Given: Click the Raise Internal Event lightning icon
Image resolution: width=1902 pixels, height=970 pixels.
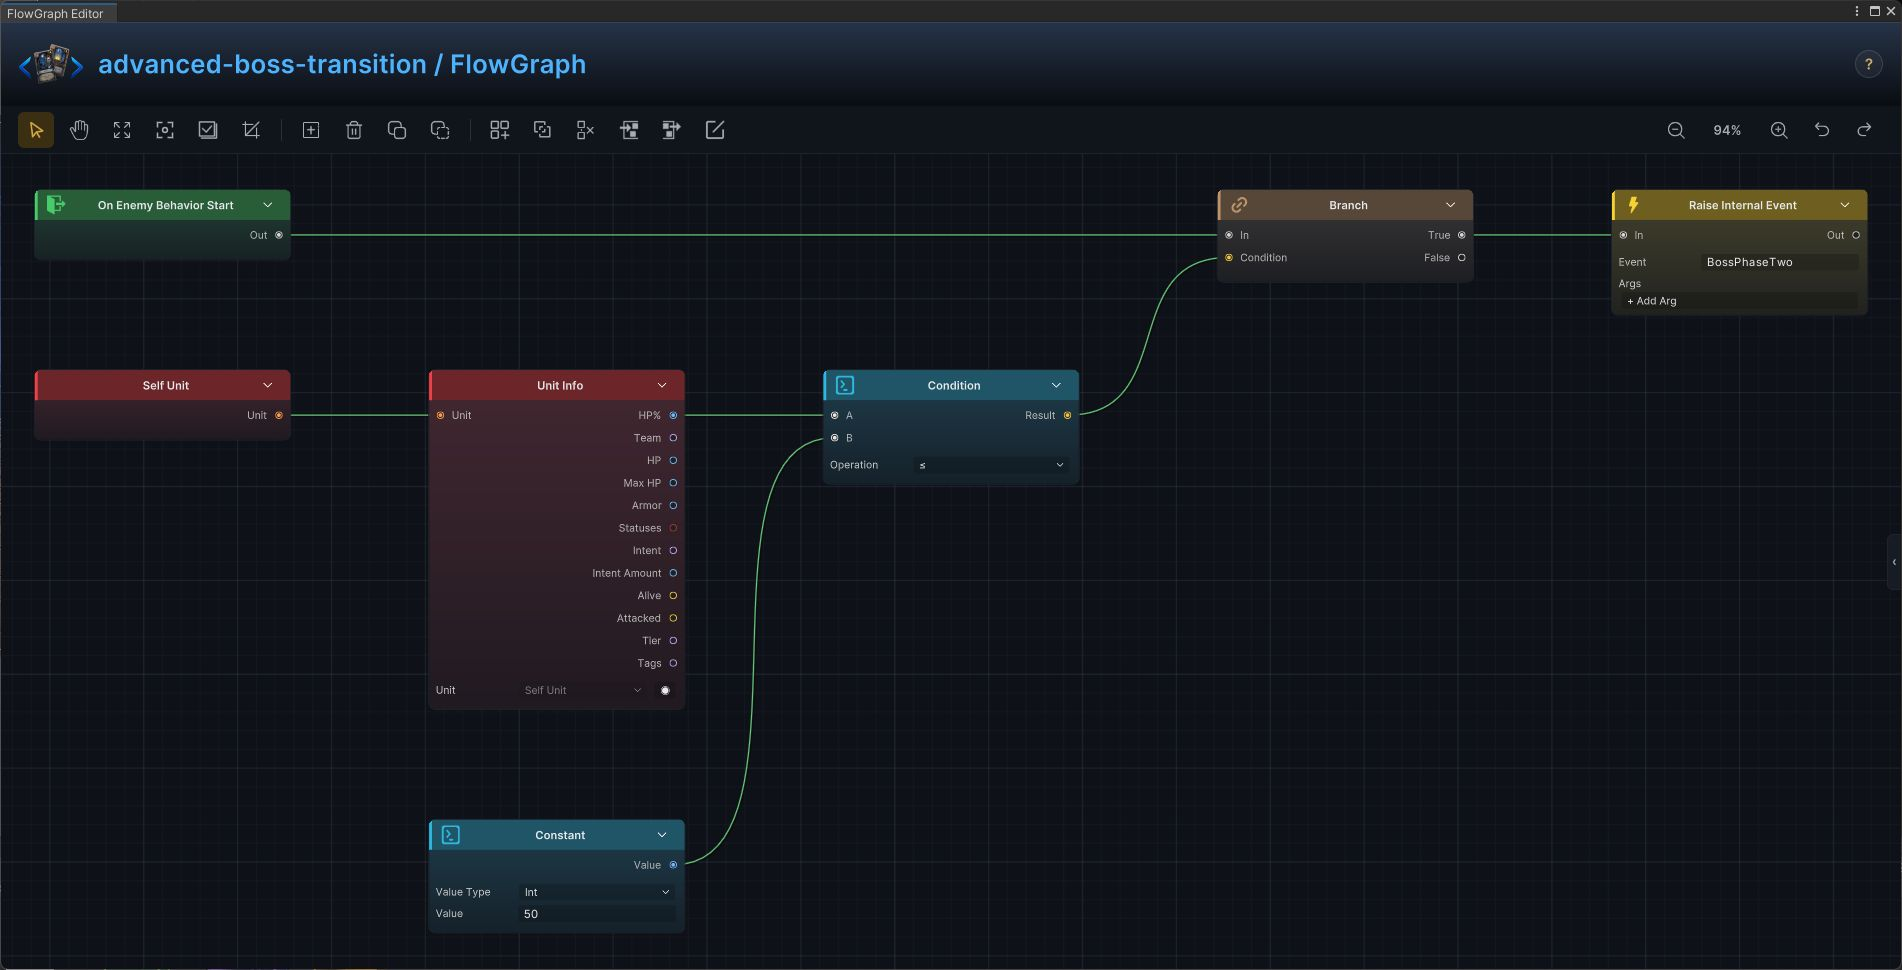Looking at the screenshot, I should 1633,205.
